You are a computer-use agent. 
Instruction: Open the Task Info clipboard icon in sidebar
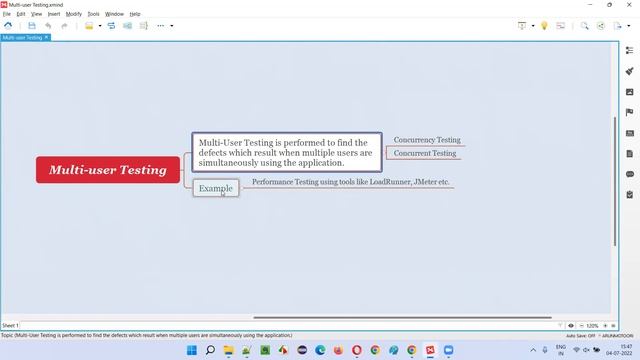tap(629, 195)
